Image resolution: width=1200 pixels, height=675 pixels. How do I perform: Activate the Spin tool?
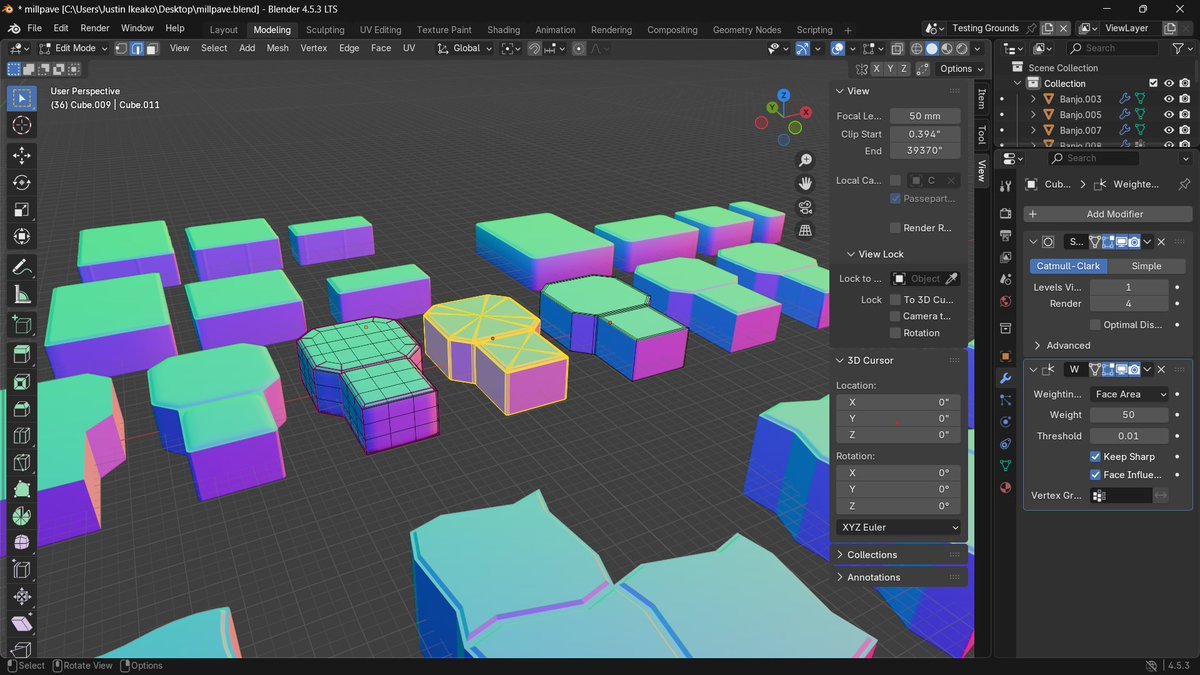[x=22, y=516]
